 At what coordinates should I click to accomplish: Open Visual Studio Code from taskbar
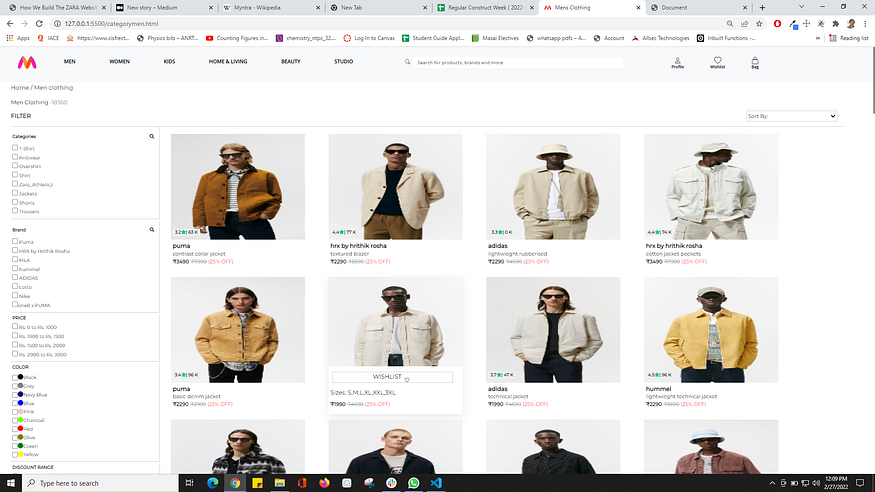[436, 483]
